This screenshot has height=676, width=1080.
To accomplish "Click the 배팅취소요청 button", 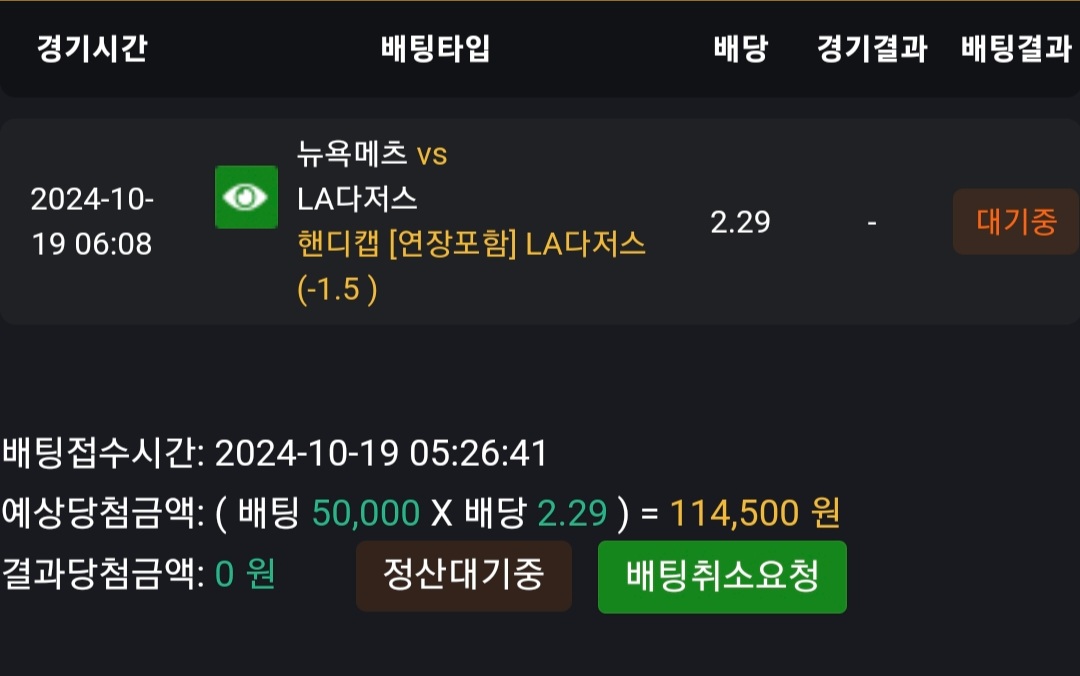I will [x=722, y=576].
